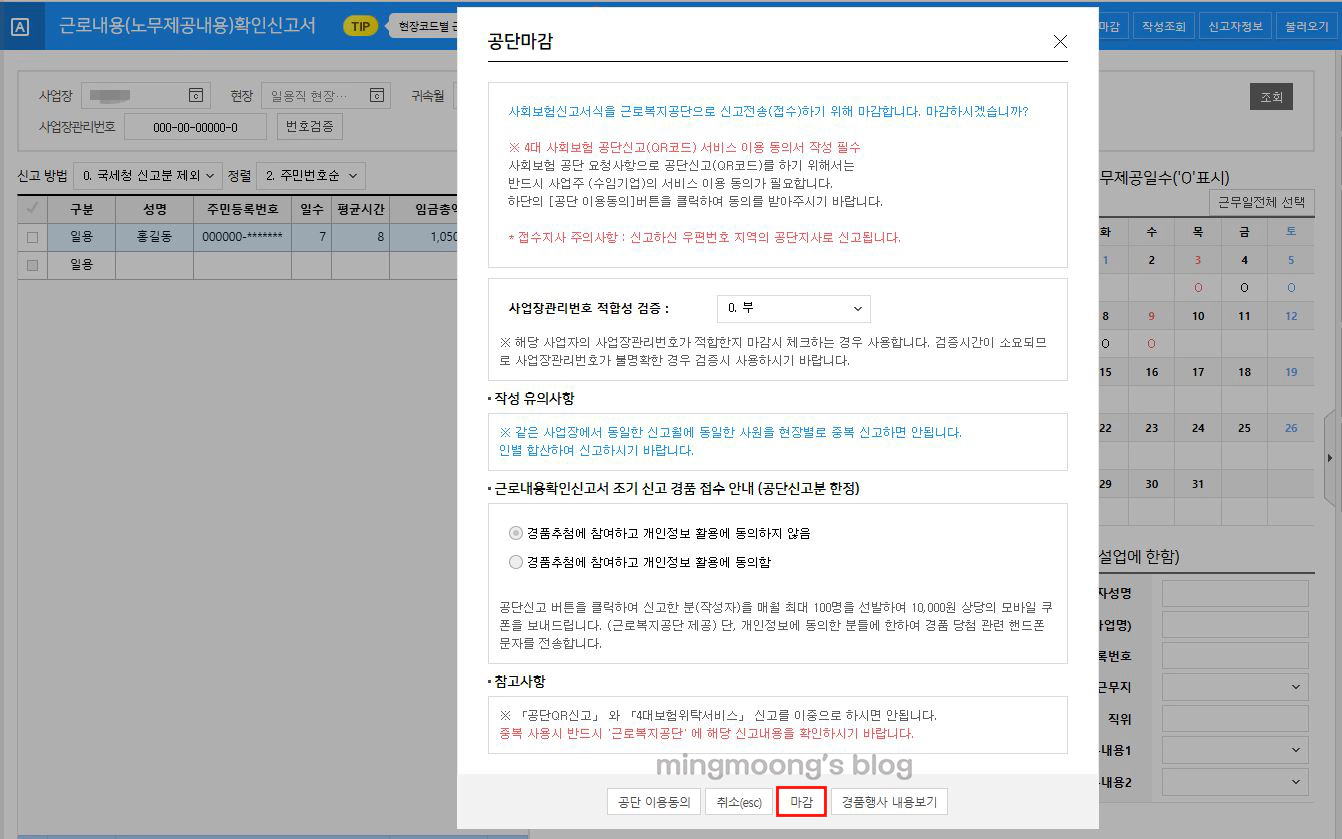Open the 사업장관리번호 적합성 검증 dropdown showing 0. 부

793,309
